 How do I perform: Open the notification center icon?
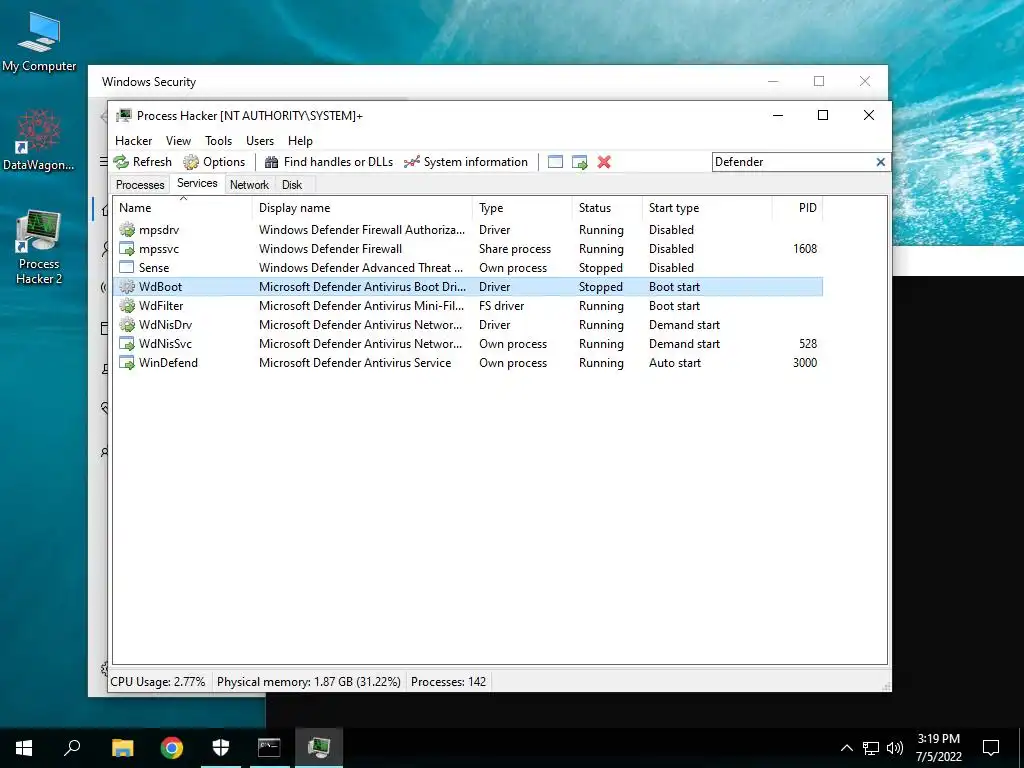[x=991, y=748]
